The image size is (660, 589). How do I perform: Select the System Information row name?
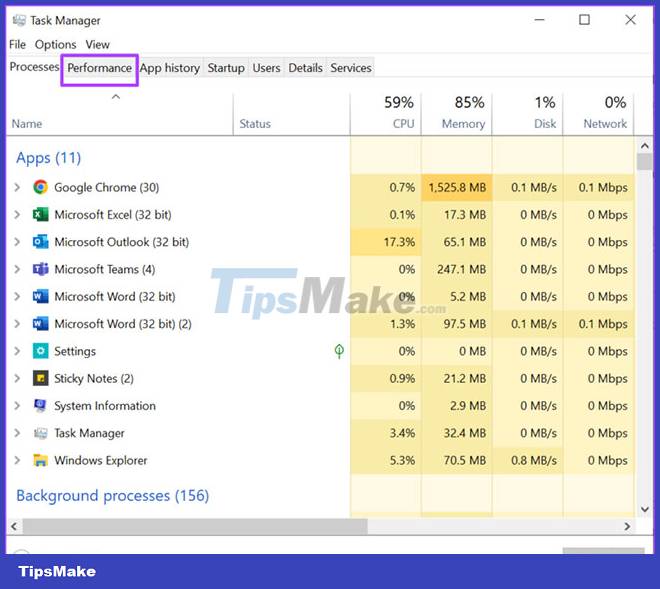105,406
